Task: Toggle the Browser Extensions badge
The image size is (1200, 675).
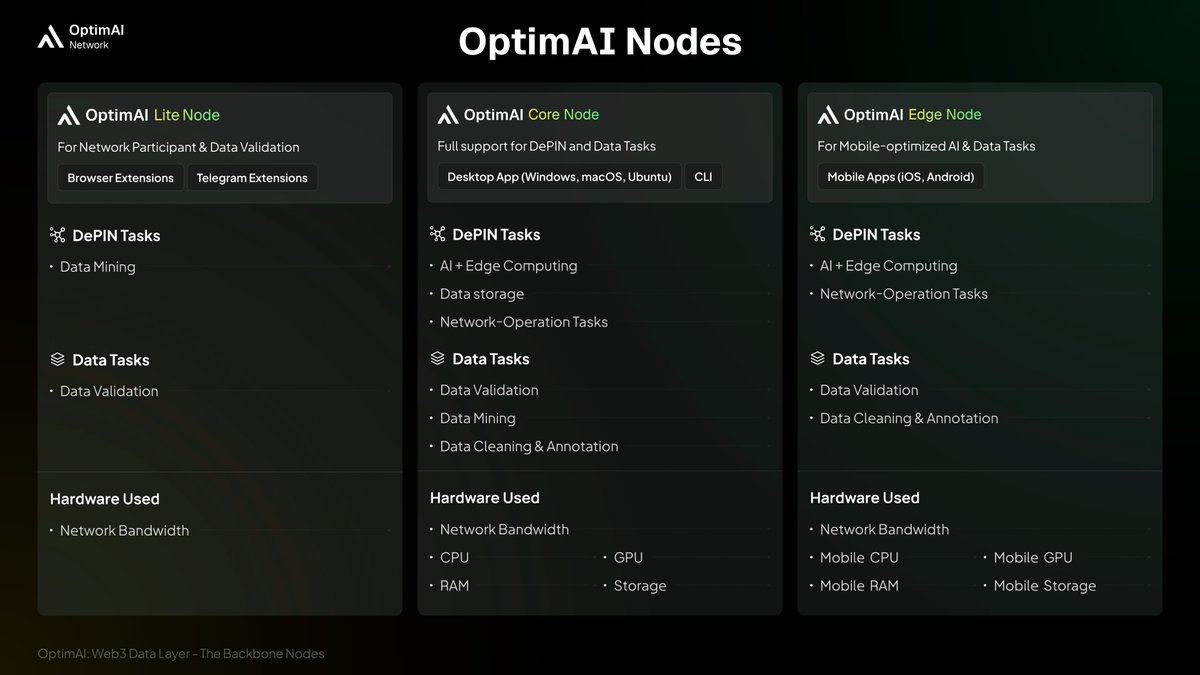Action: [119, 177]
